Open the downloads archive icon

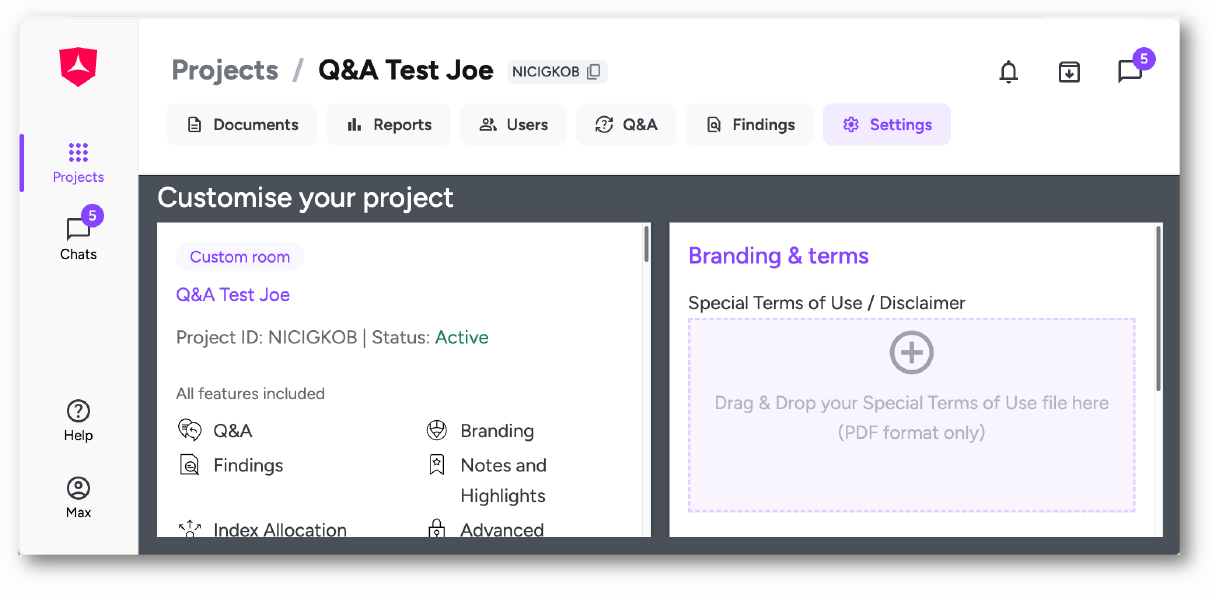1069,72
